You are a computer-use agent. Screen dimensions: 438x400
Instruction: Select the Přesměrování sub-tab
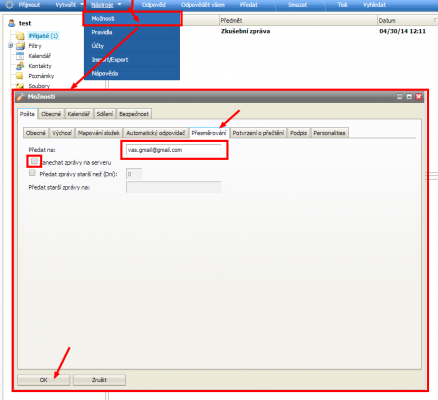click(x=209, y=133)
